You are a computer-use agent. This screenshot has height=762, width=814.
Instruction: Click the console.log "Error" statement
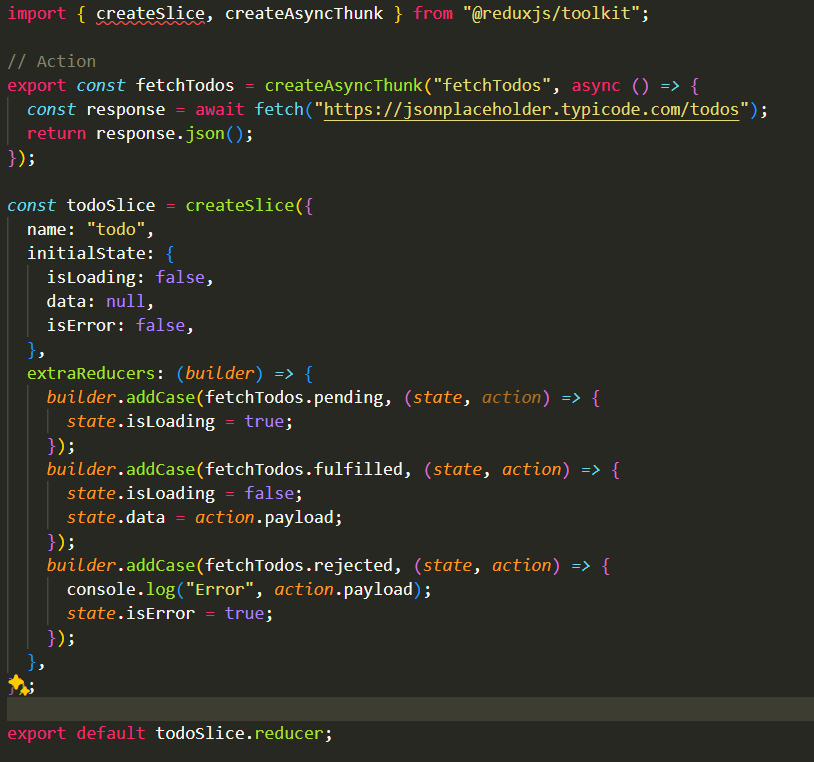pyautogui.click(x=249, y=590)
